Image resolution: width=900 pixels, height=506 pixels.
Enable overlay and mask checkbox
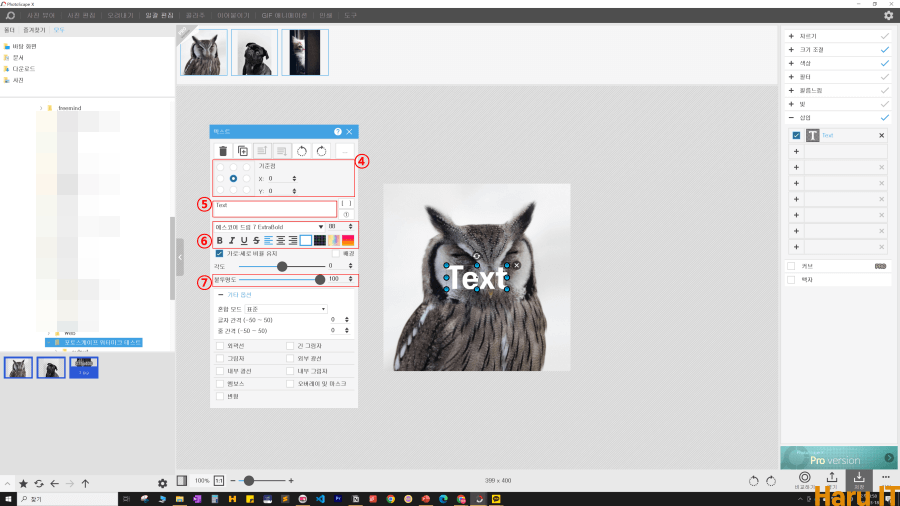pos(290,384)
